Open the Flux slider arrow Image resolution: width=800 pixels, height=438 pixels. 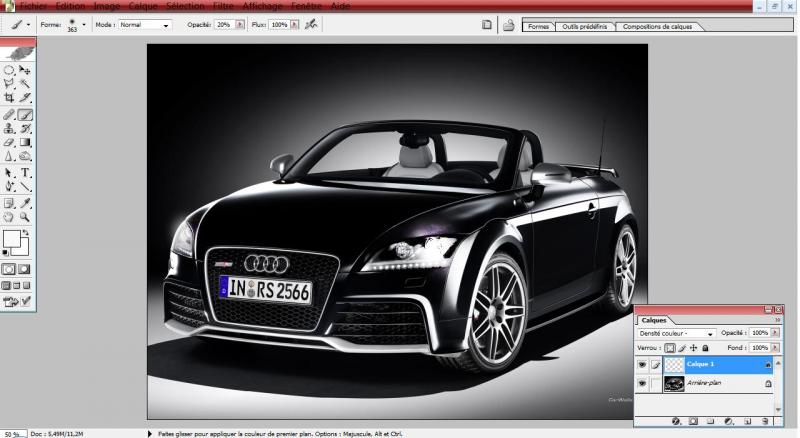point(294,25)
